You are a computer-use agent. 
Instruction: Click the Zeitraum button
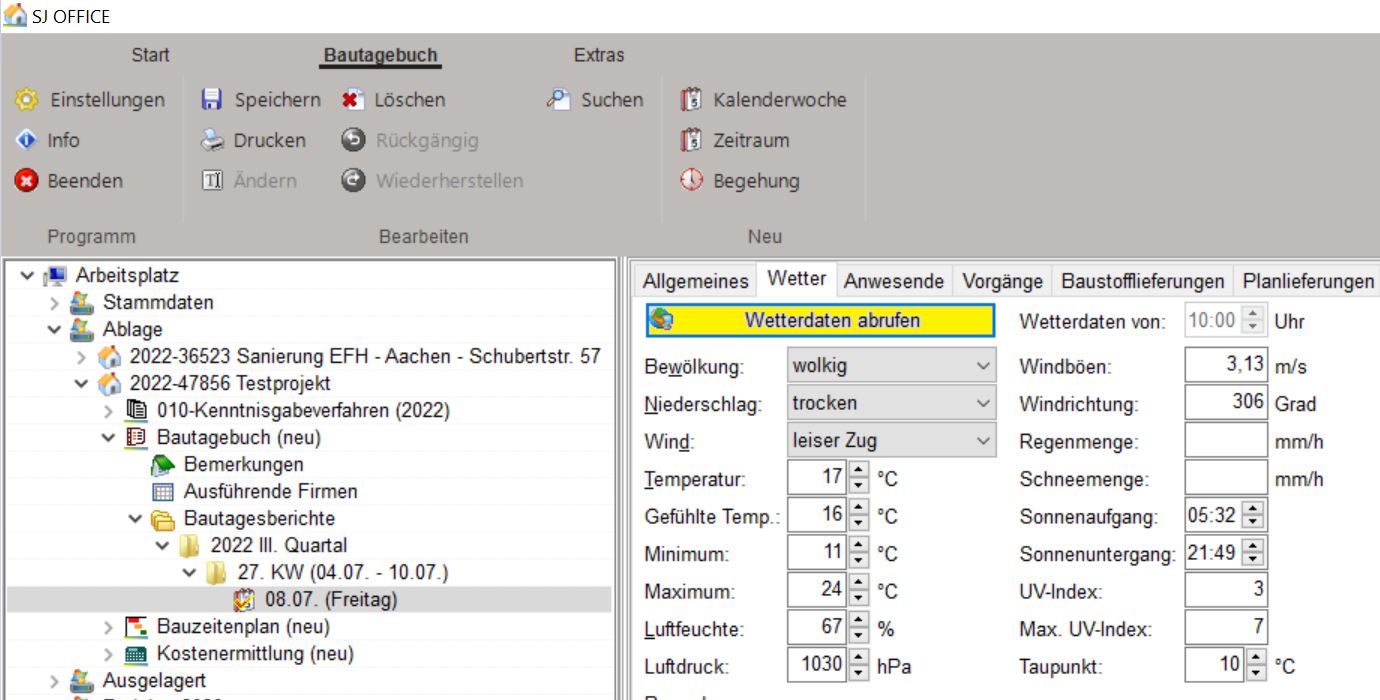750,141
